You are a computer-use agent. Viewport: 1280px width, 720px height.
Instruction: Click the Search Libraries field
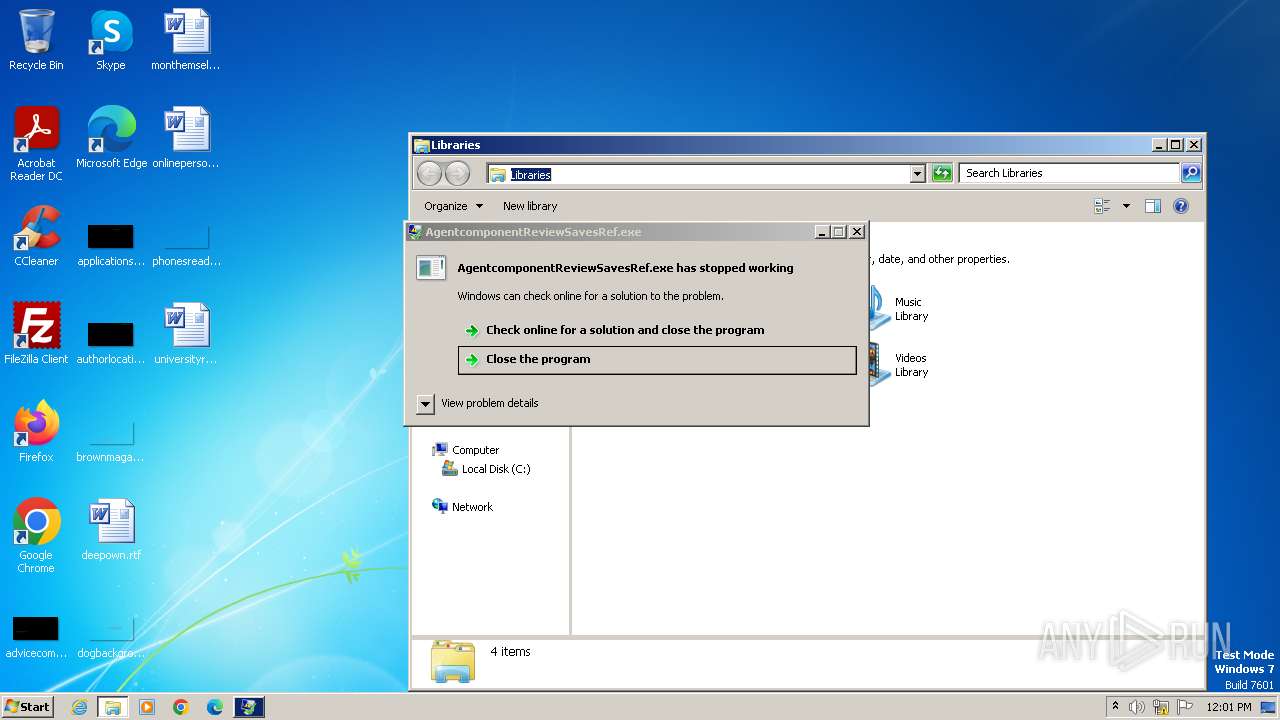(1069, 173)
